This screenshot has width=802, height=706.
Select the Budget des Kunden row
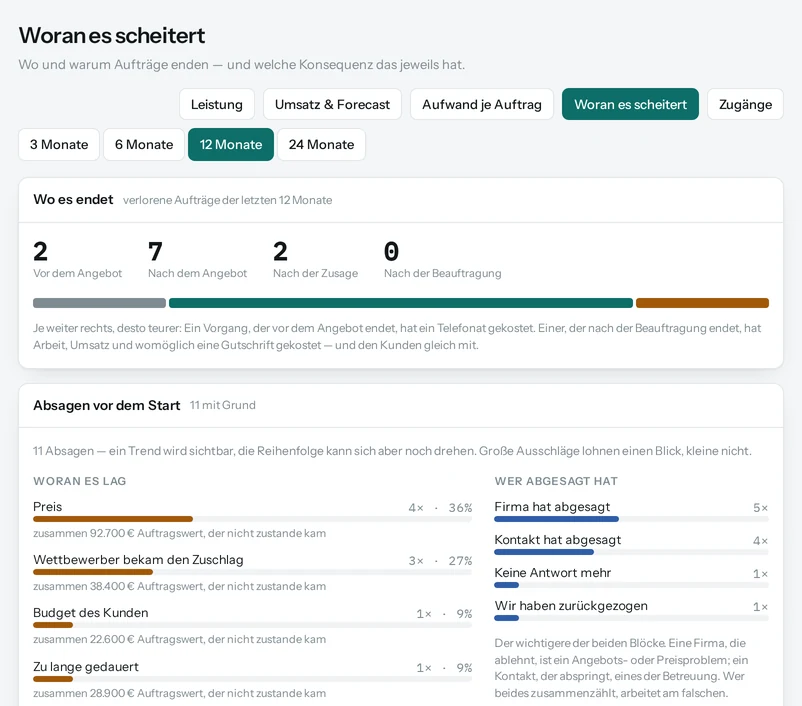[253, 626]
